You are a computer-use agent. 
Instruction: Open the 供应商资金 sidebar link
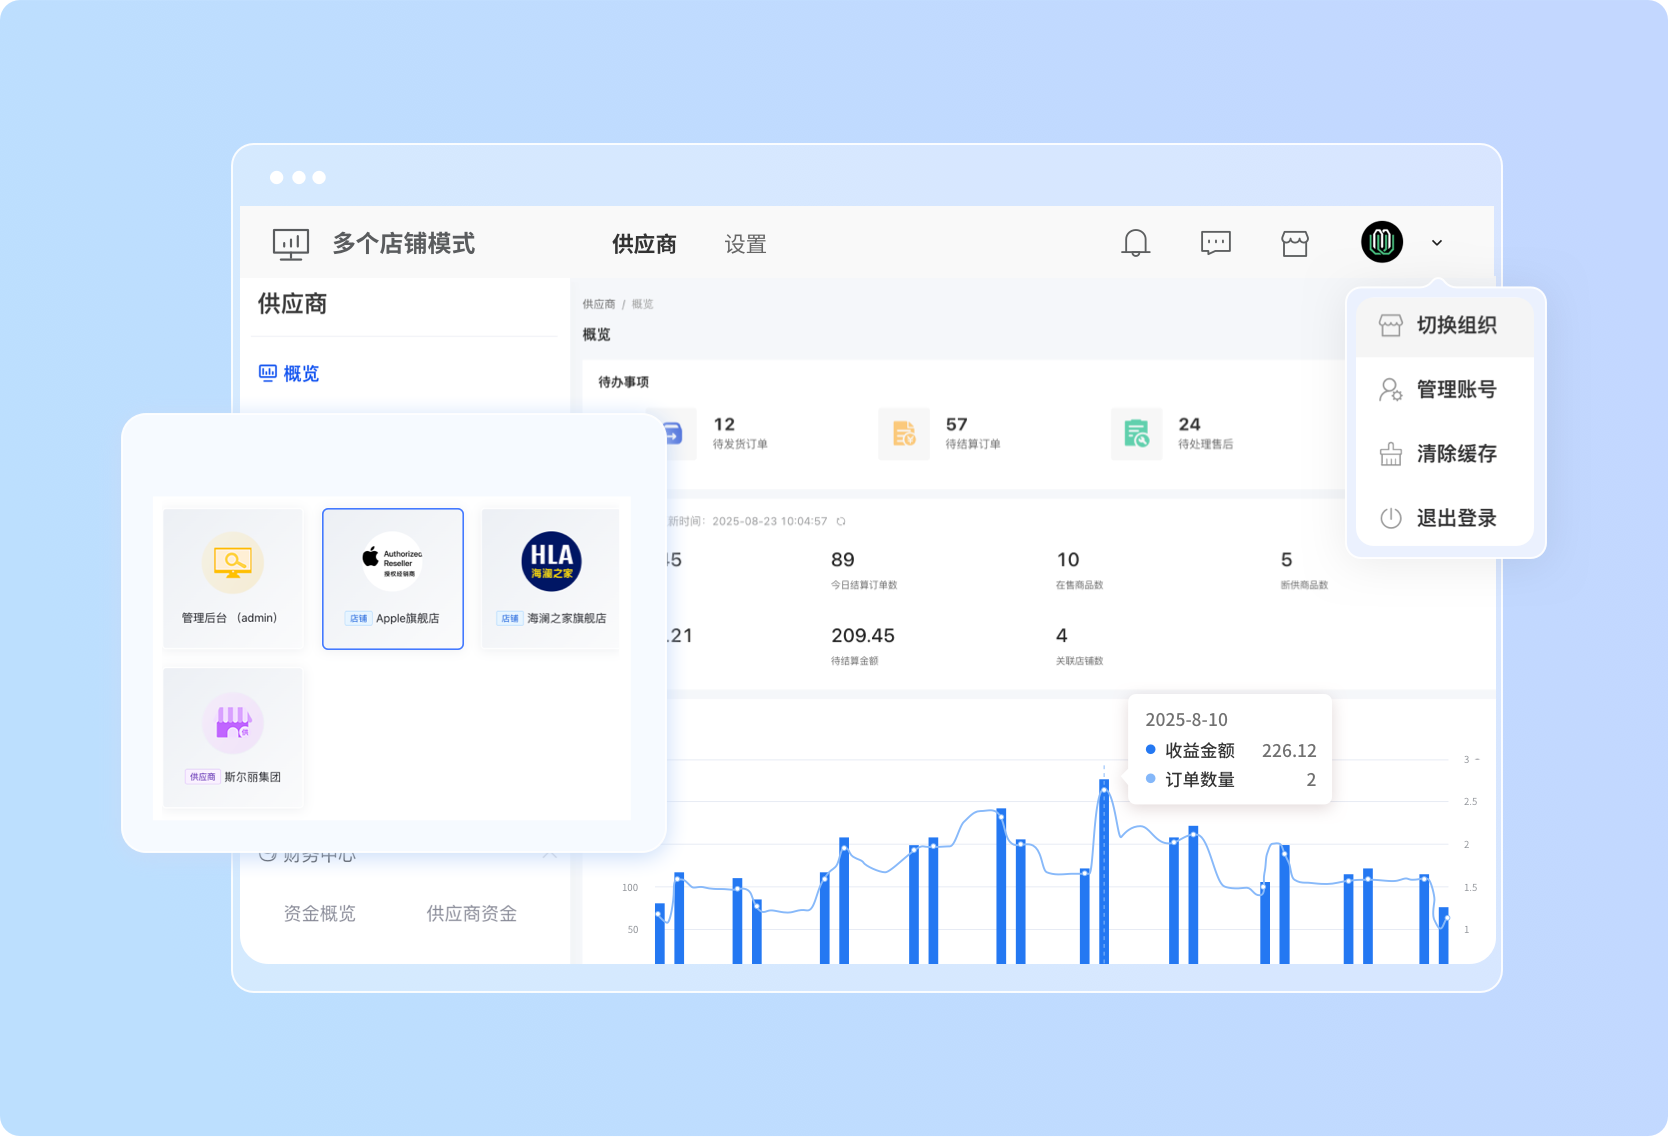(x=471, y=914)
